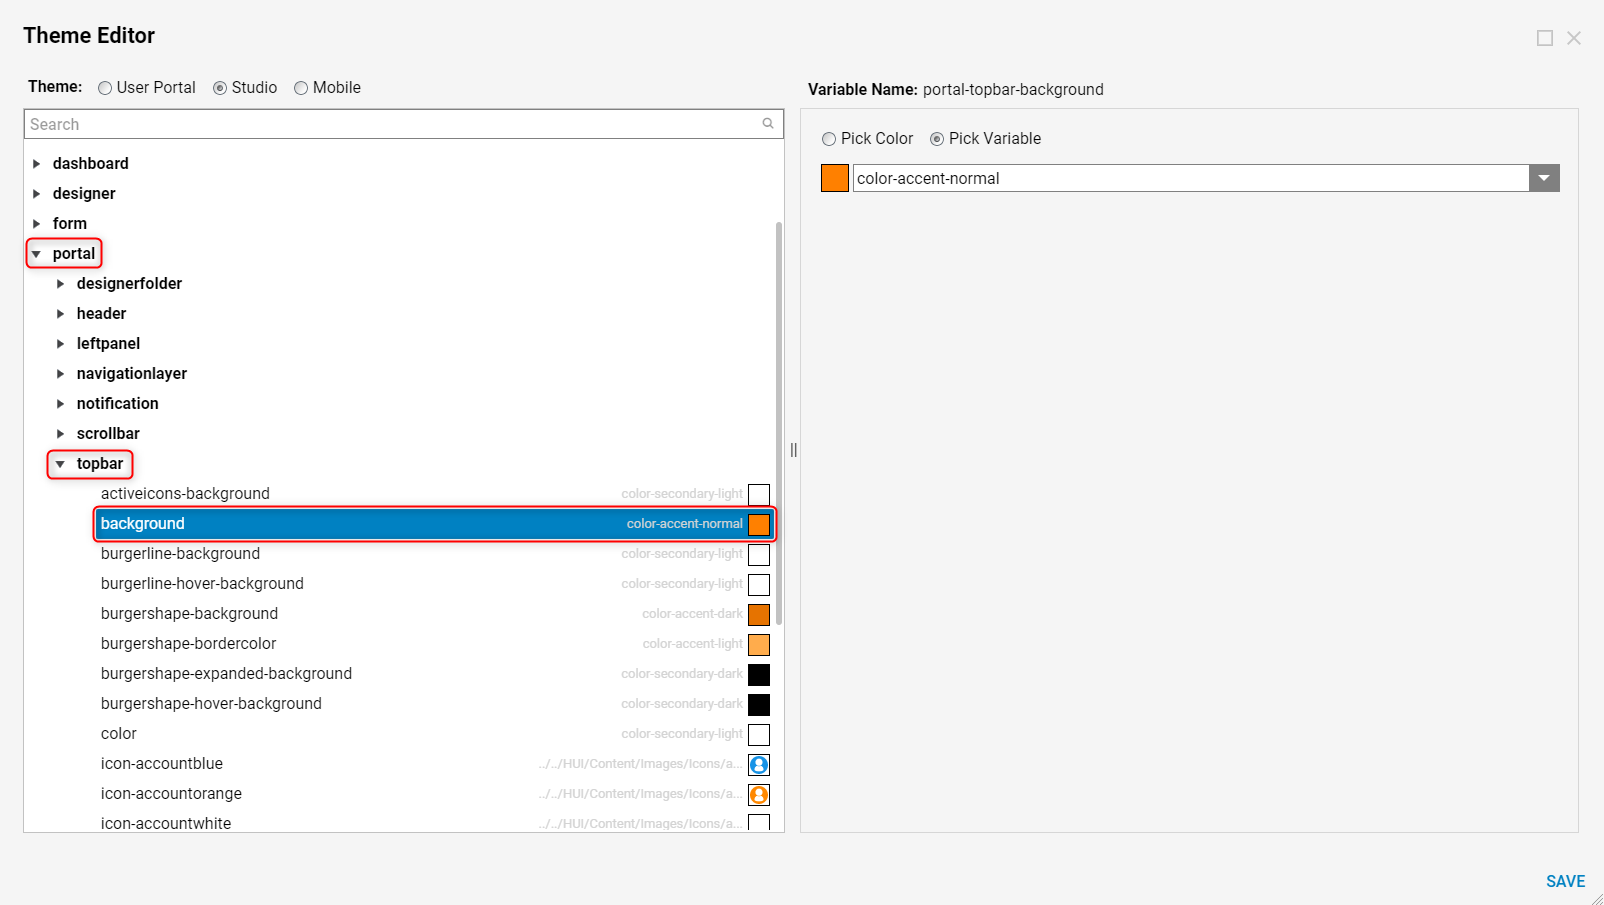This screenshot has width=1604, height=905.
Task: Select the background item under topbar
Action: pos(434,524)
